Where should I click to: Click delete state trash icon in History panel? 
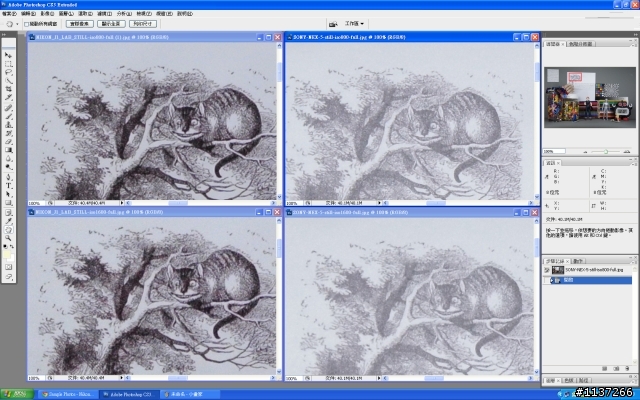(x=627, y=369)
